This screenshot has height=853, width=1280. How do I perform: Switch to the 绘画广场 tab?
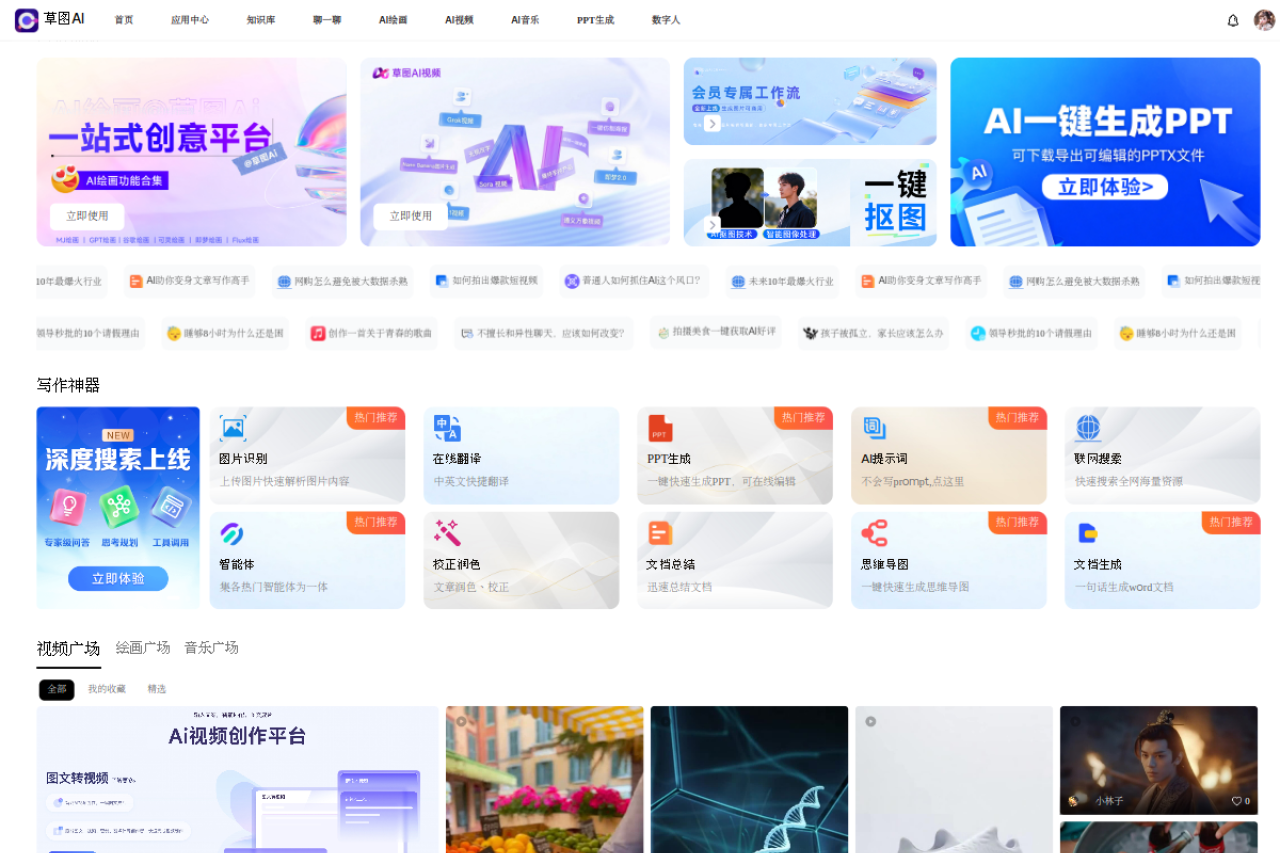[x=143, y=647]
